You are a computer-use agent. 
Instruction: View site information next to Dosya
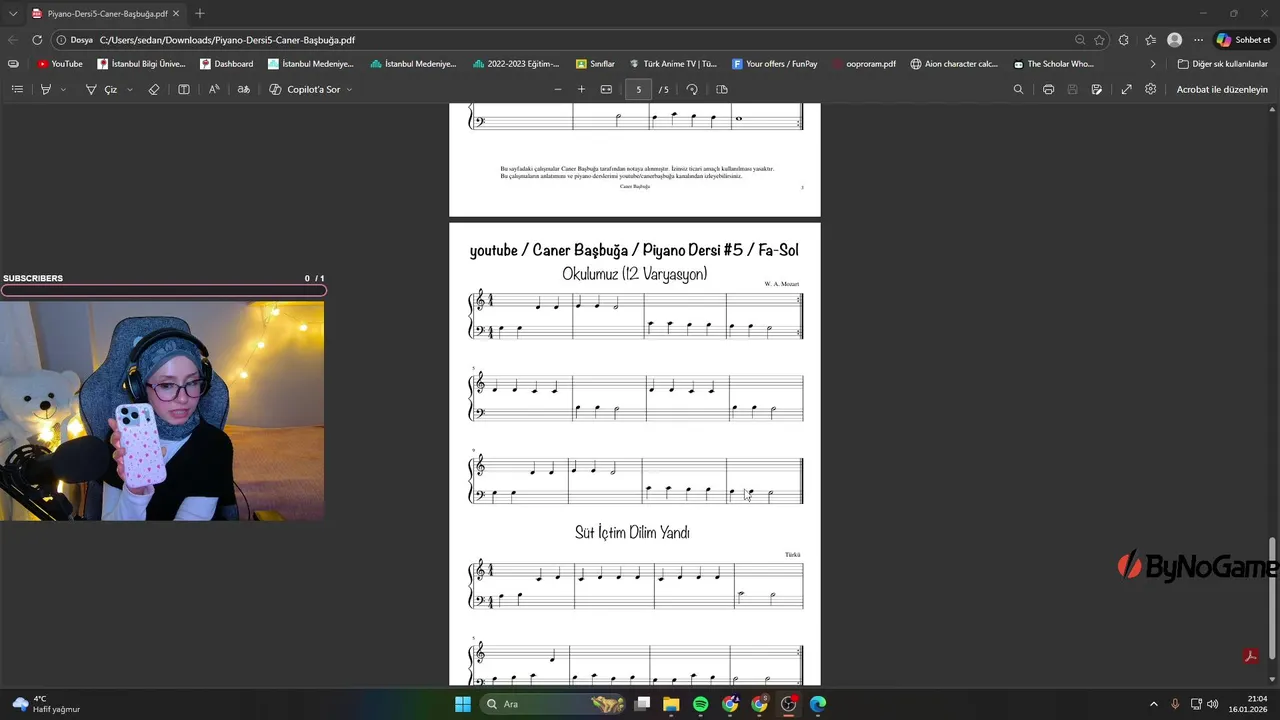point(74,40)
